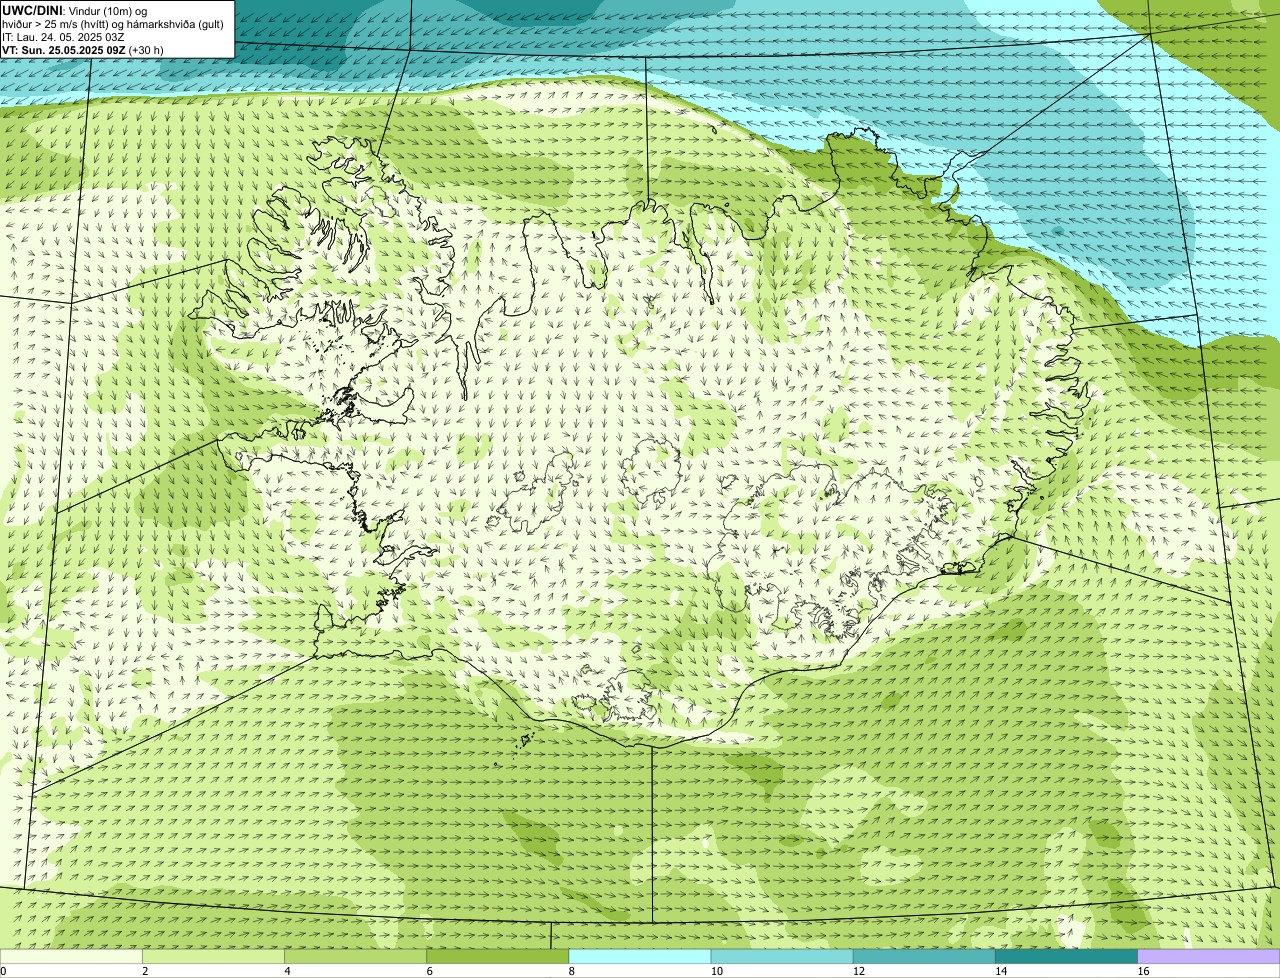Click the legend label '16'
Image resolution: width=1280 pixels, height=978 pixels.
1143,971
